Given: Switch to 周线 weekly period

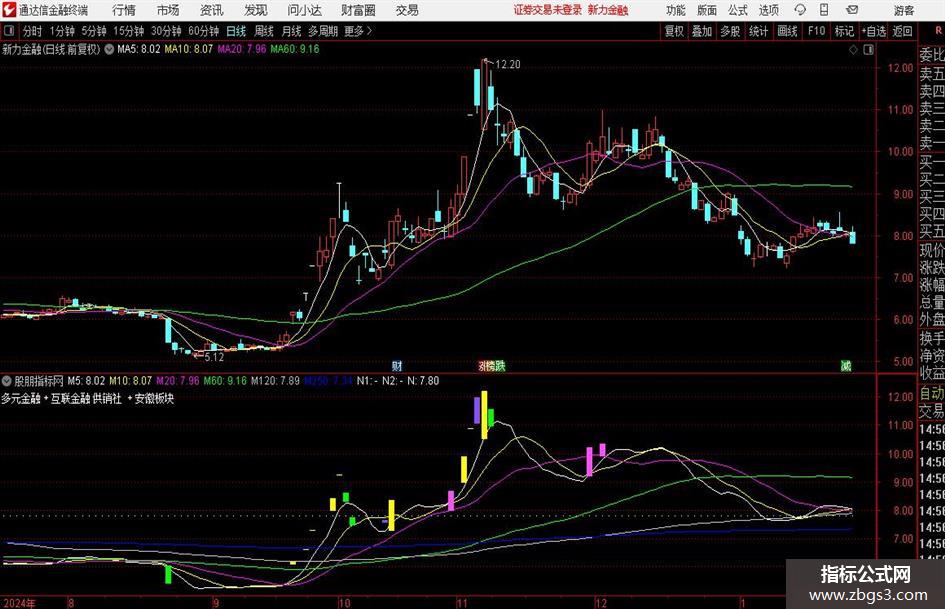Looking at the screenshot, I should click(x=263, y=31).
